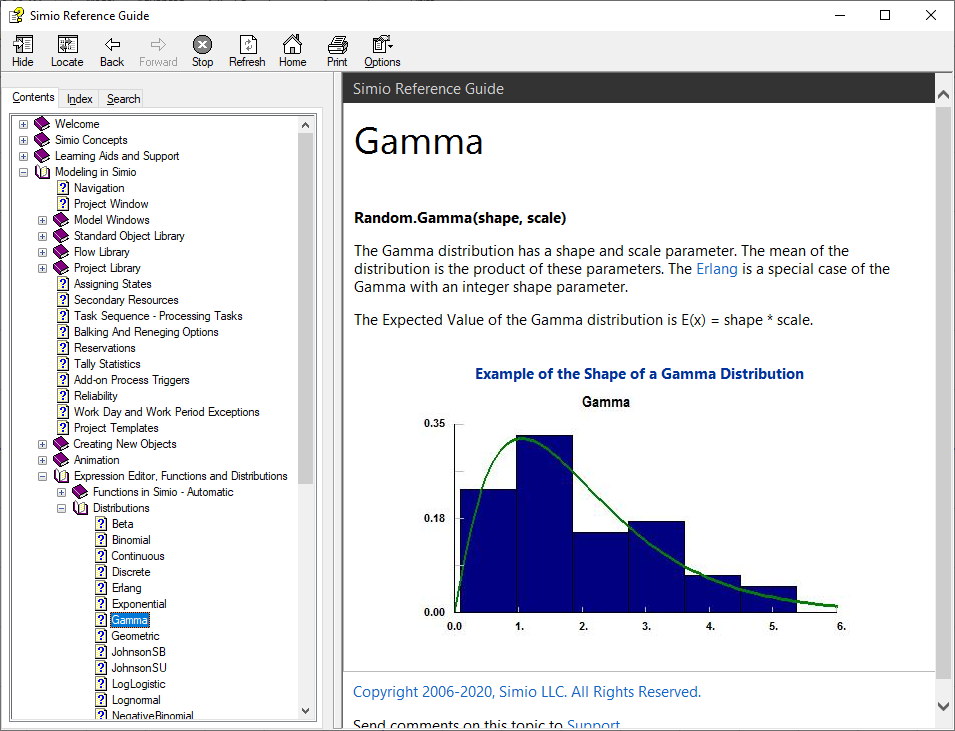The height and width of the screenshot is (731, 955).
Task: Click the Modeling in Simio open-book icon
Action: [x=42, y=172]
